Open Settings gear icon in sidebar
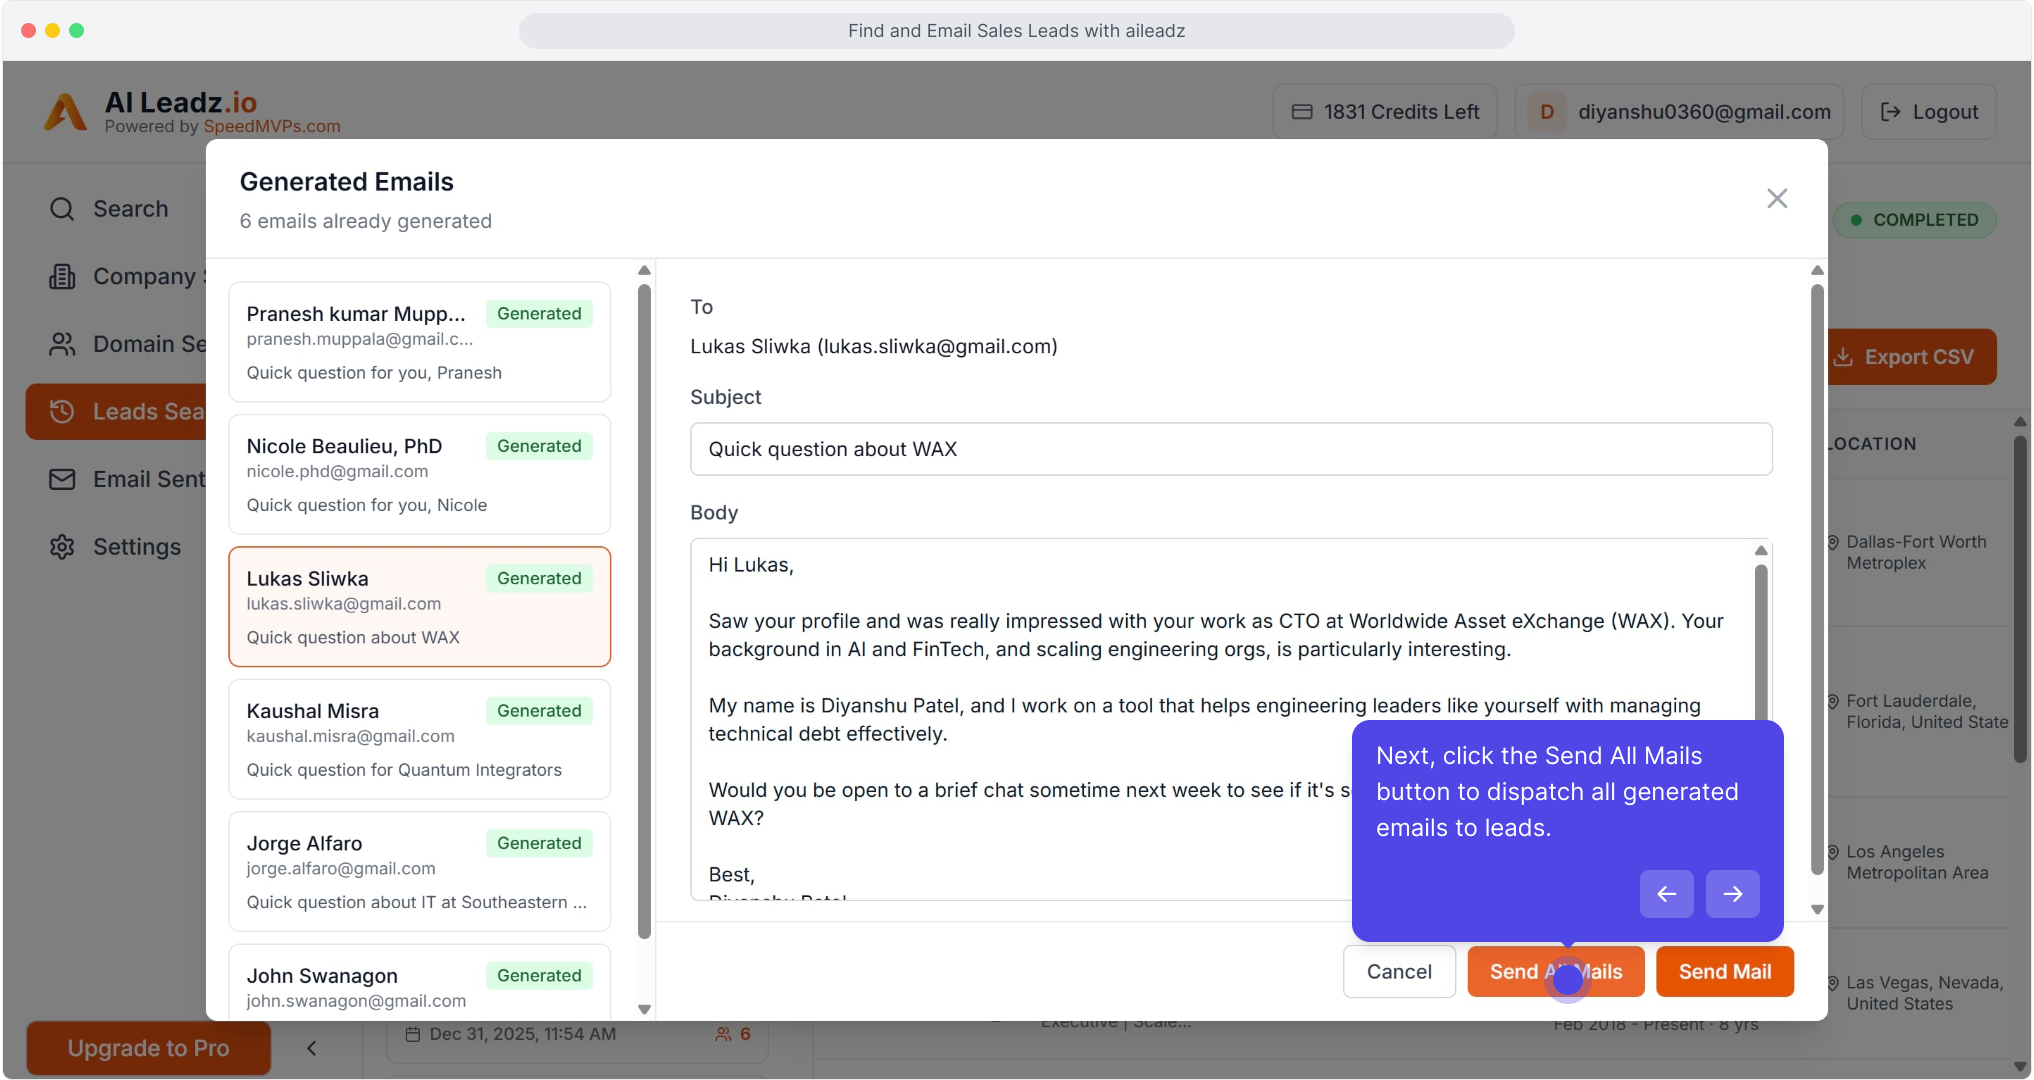This screenshot has height=1080, width=2034. pos(62,547)
